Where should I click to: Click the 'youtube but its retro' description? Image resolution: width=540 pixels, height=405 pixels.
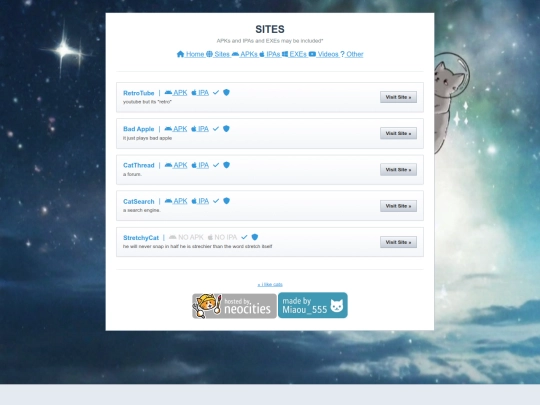(147, 102)
